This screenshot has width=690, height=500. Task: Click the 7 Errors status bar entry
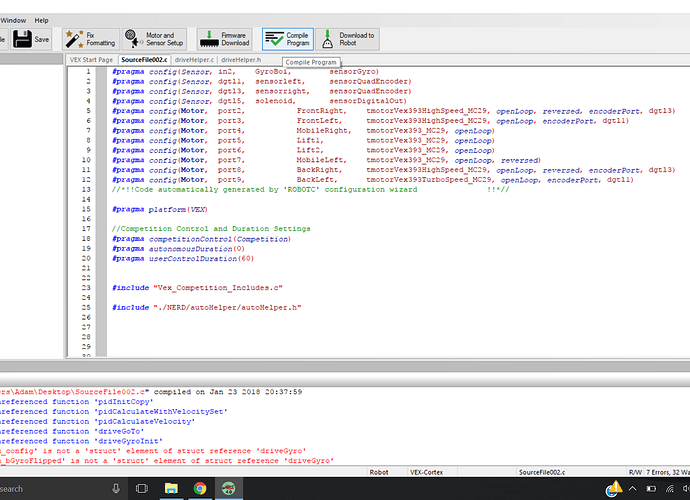[x=667, y=472]
